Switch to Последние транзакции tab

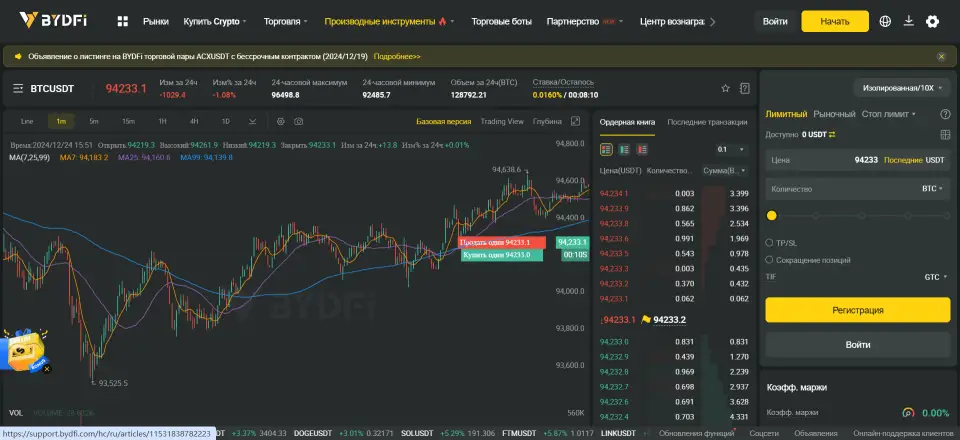[707, 122]
